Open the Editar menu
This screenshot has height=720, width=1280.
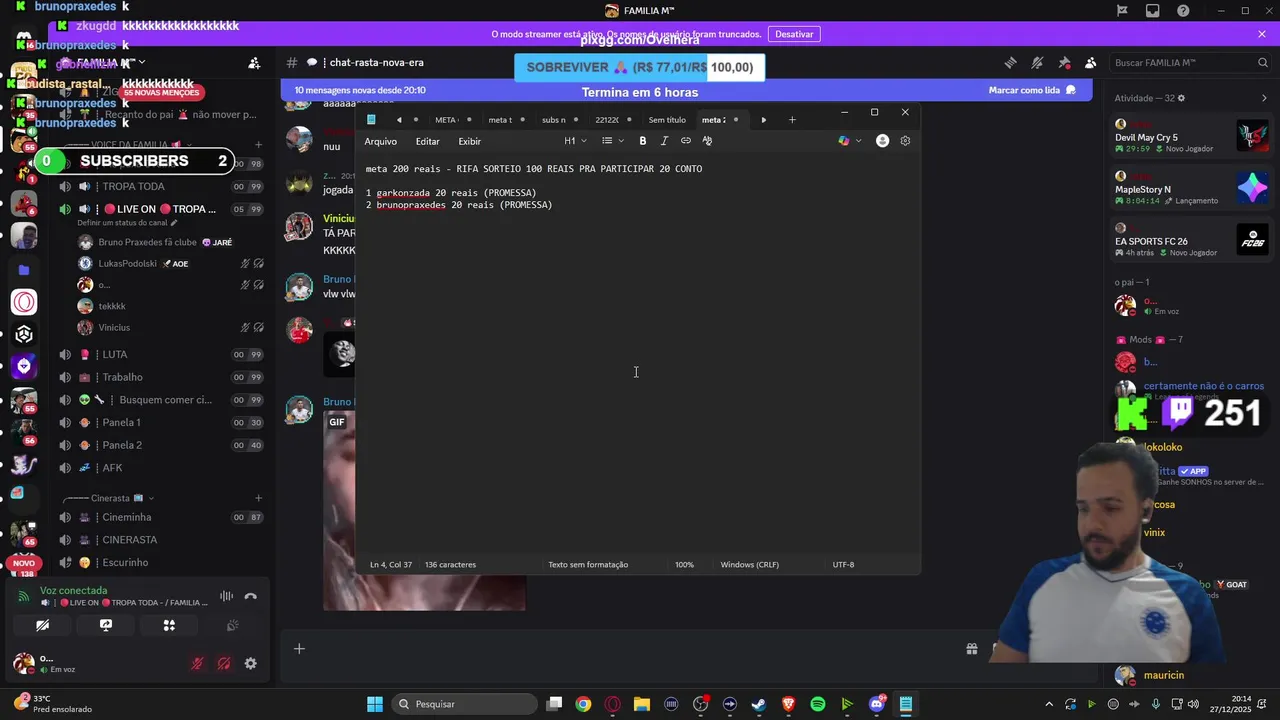427,141
